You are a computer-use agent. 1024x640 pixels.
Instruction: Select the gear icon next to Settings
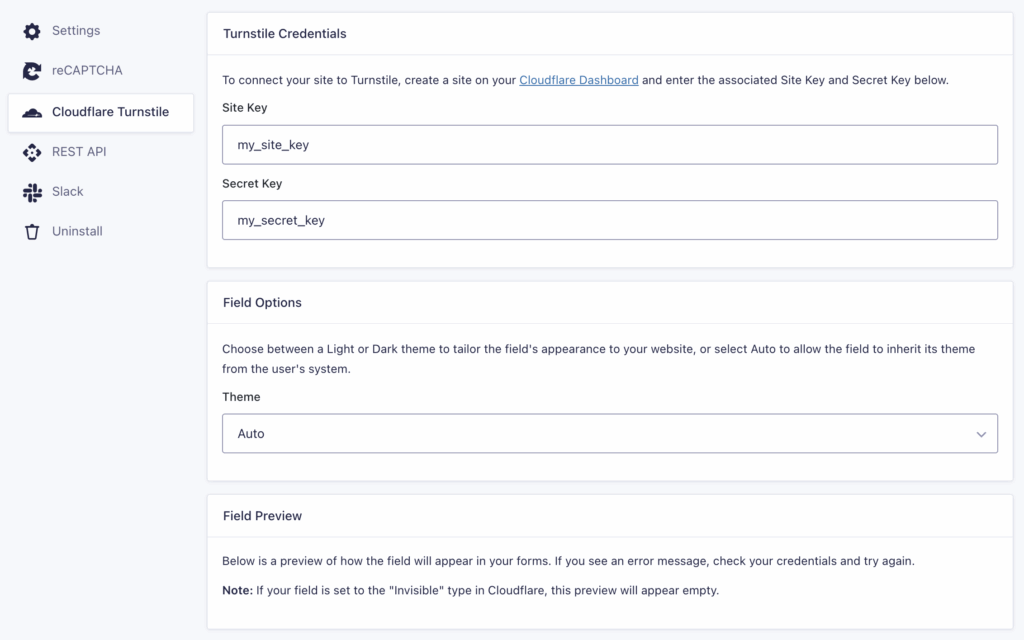31,31
